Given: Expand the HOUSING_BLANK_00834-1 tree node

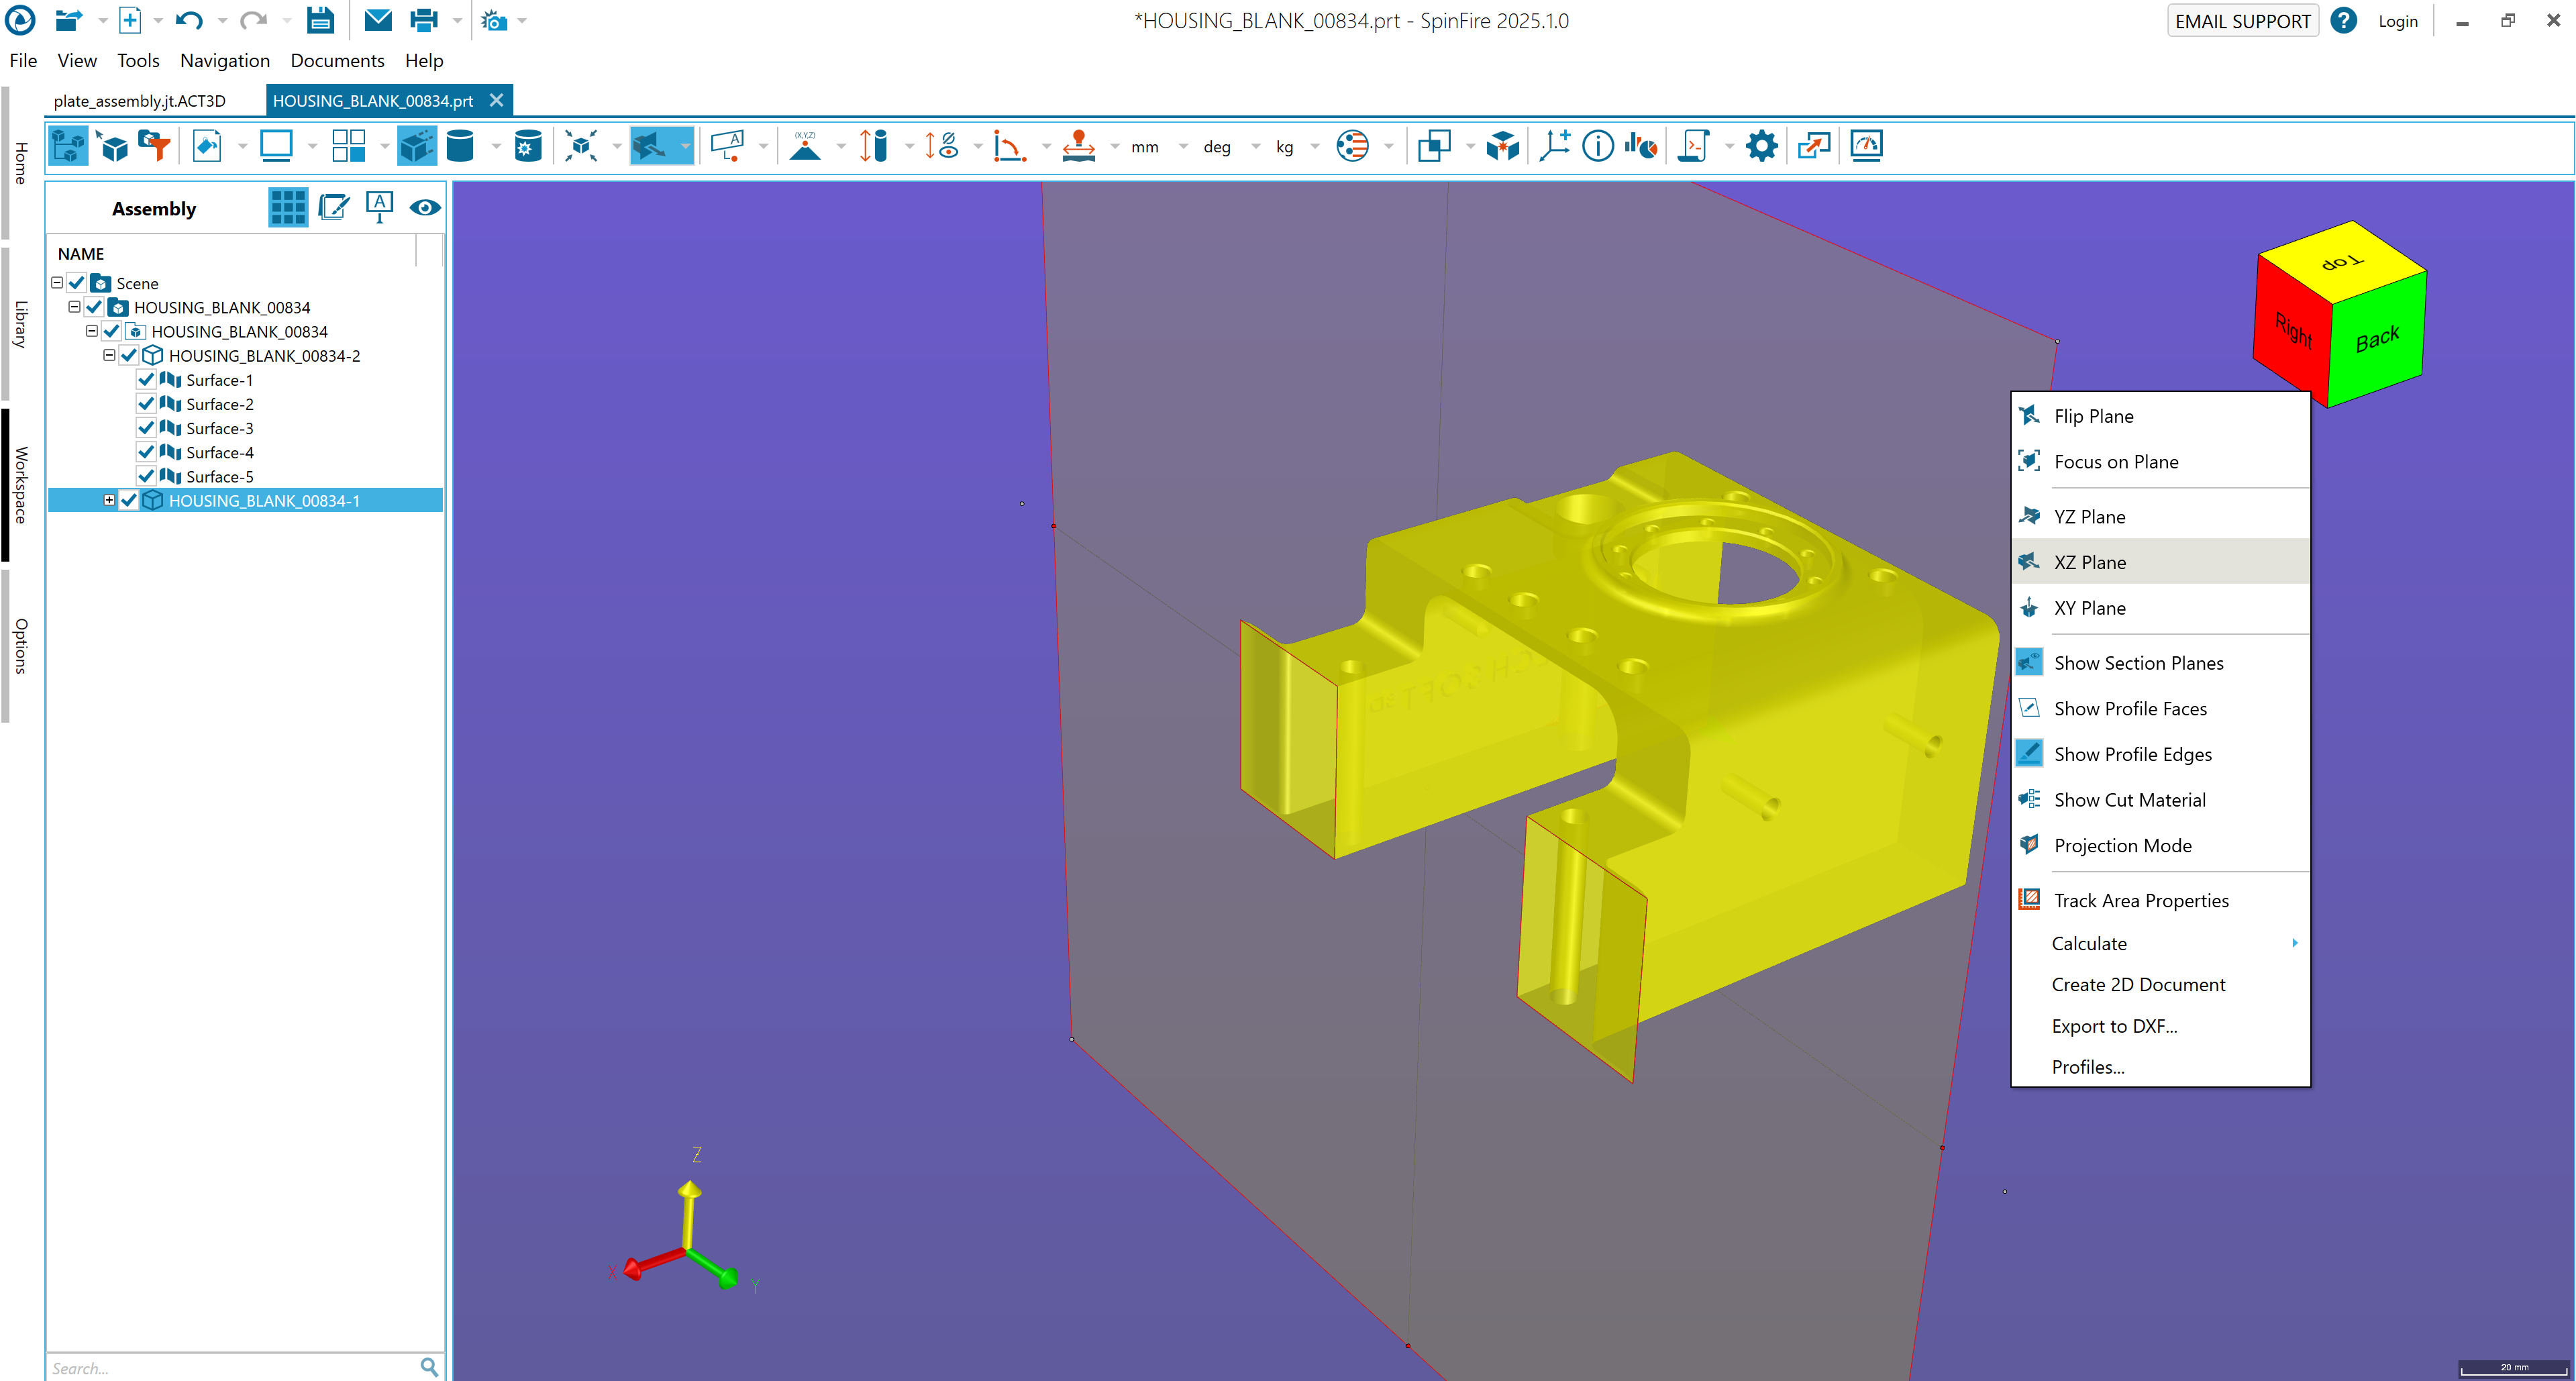Looking at the screenshot, I should (x=109, y=500).
